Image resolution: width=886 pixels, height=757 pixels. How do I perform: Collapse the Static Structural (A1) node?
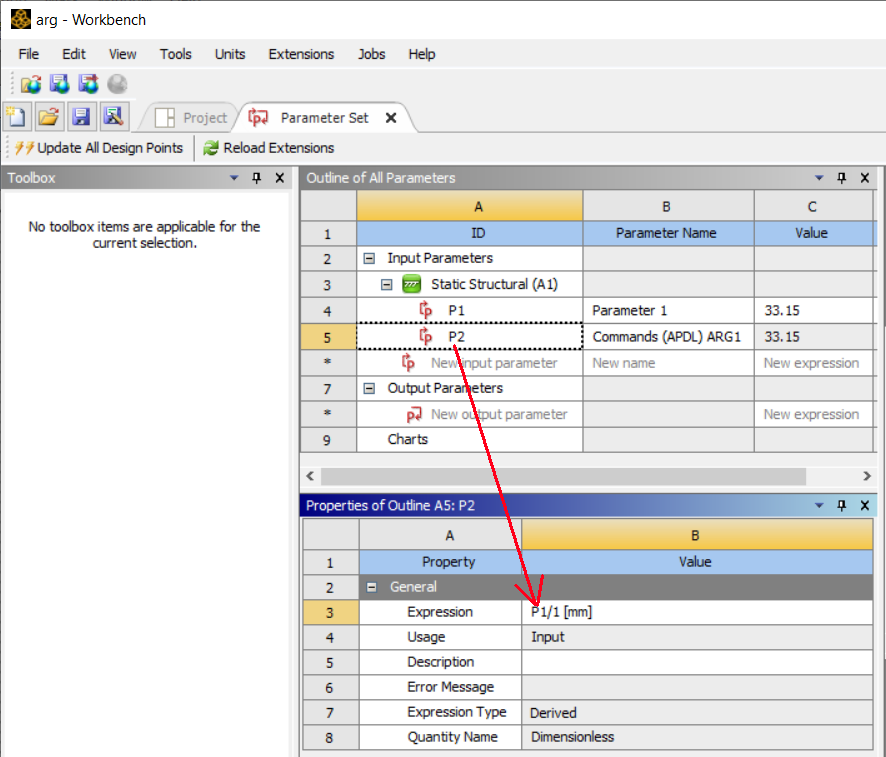387,284
